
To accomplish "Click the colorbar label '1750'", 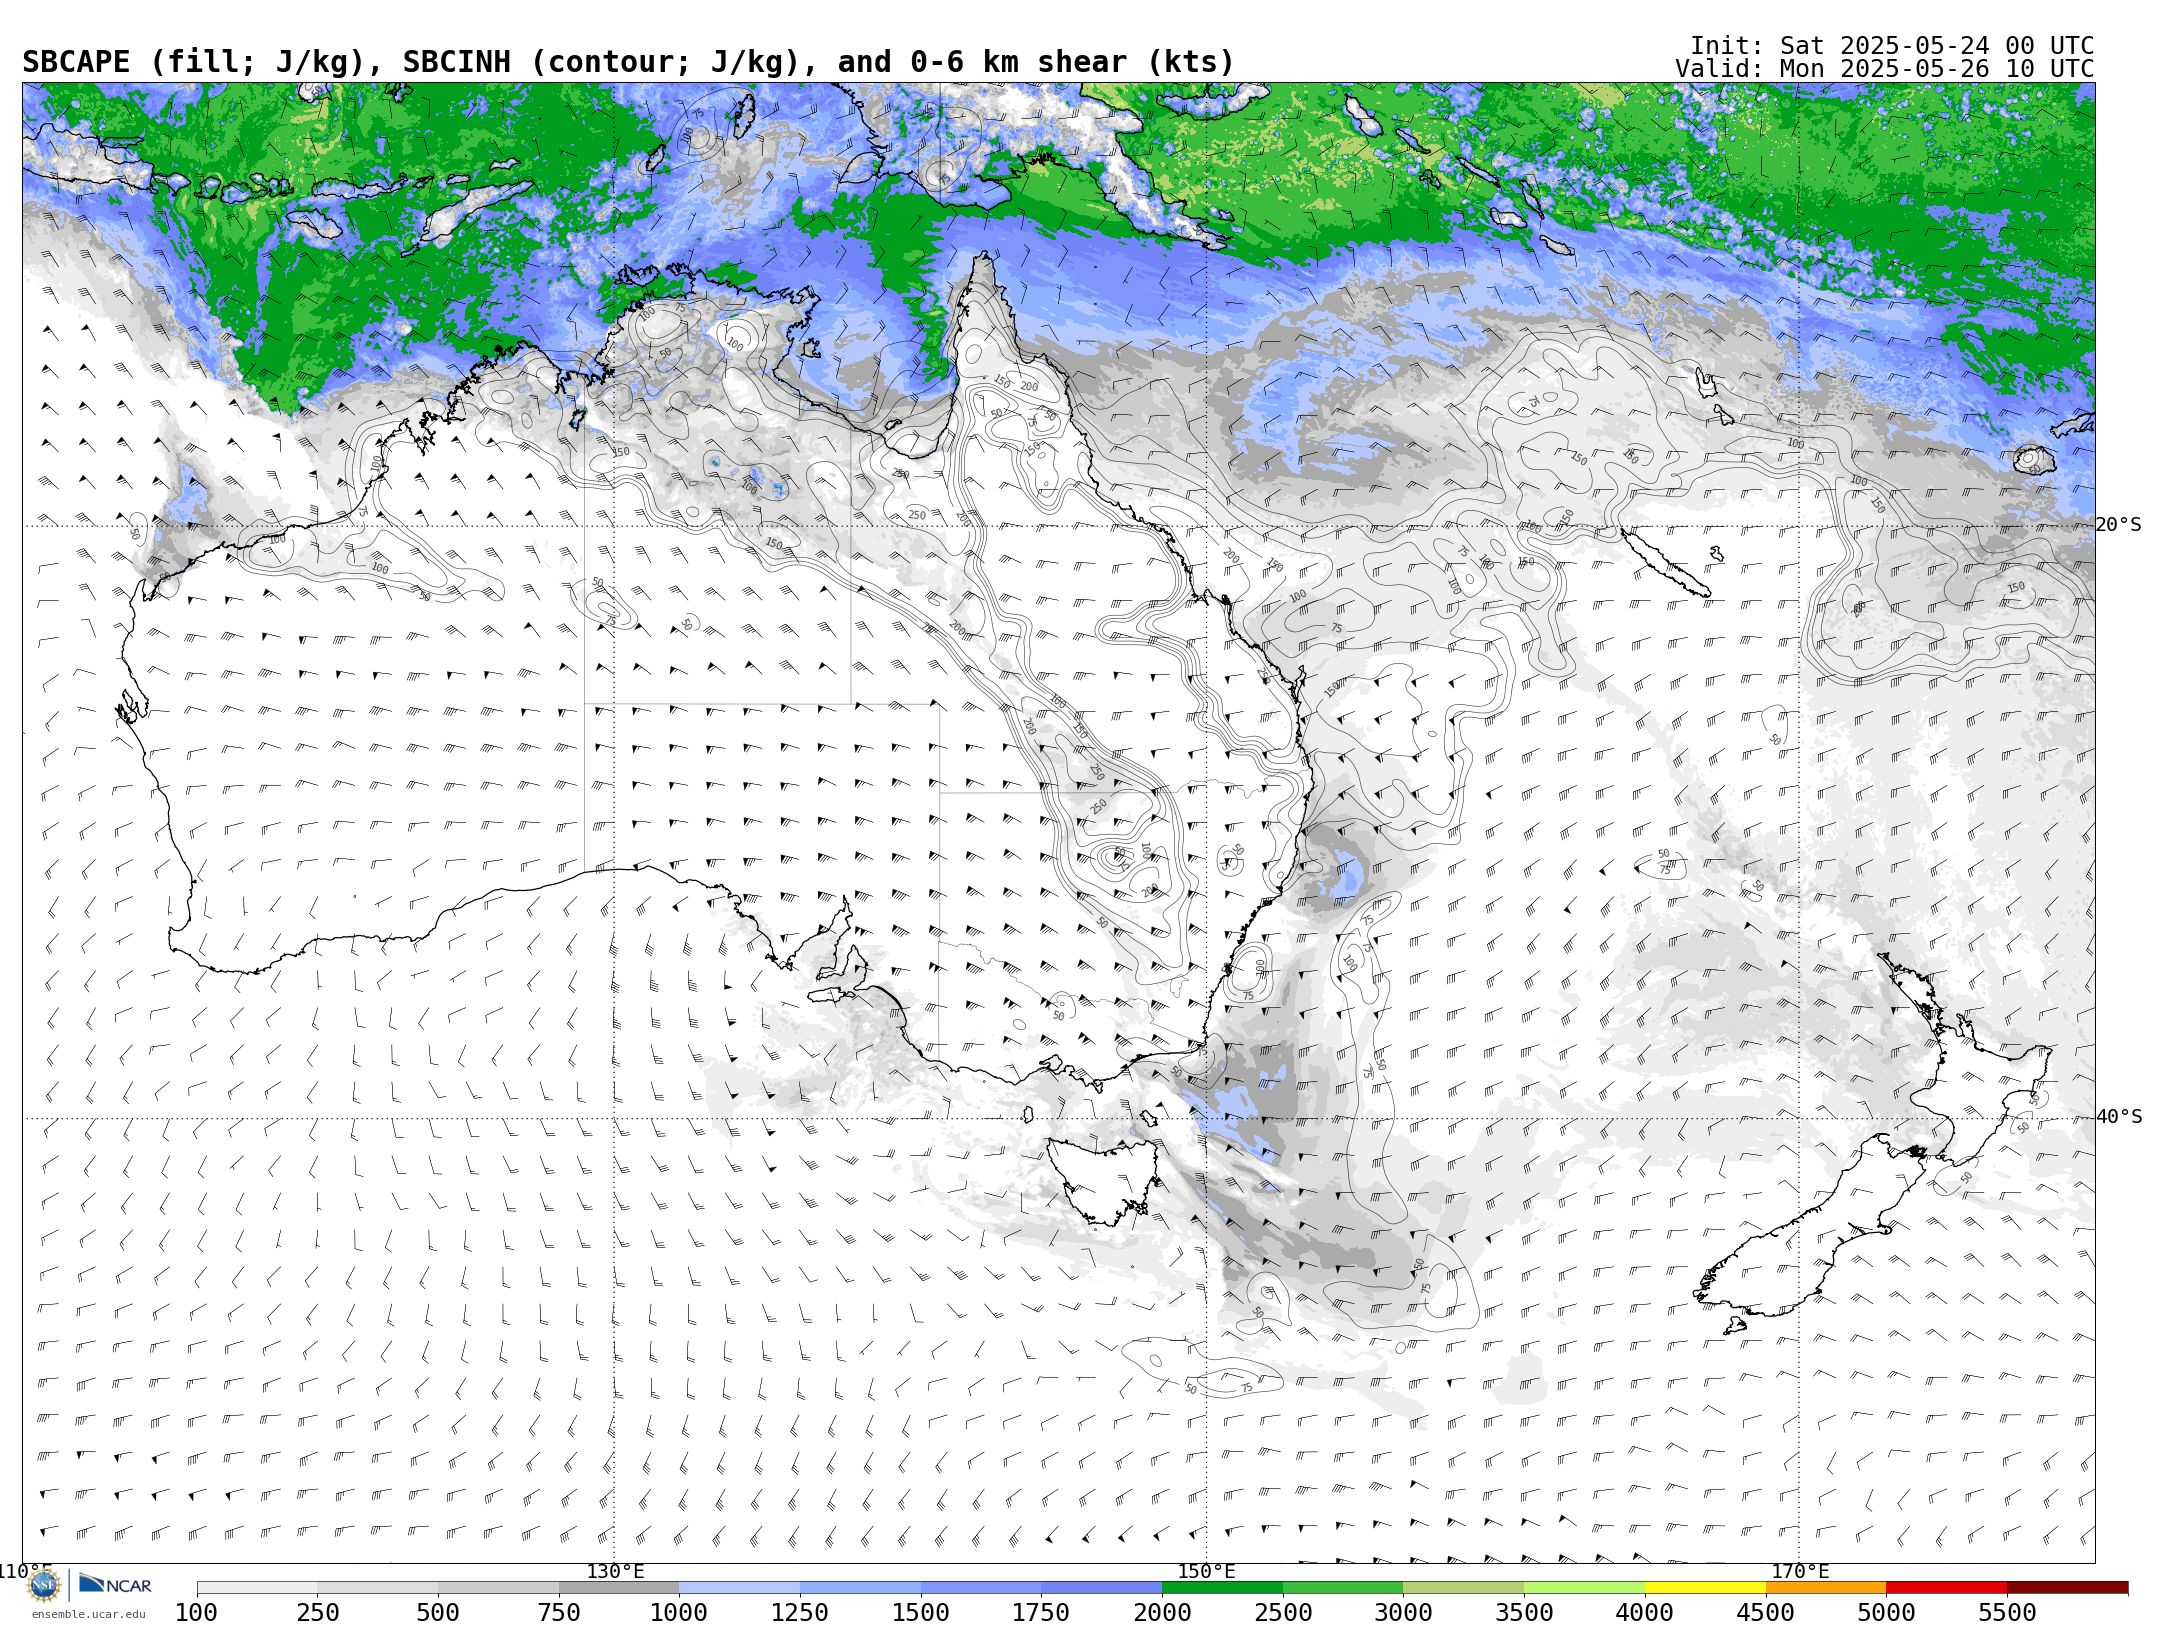I will [1041, 1613].
